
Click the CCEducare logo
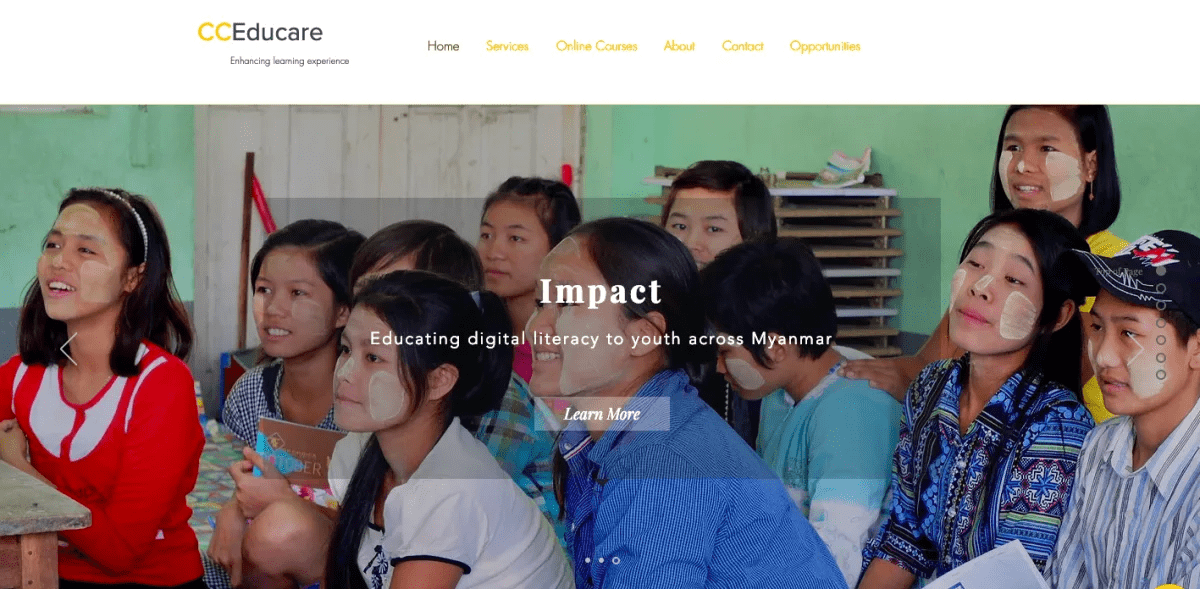pos(260,32)
